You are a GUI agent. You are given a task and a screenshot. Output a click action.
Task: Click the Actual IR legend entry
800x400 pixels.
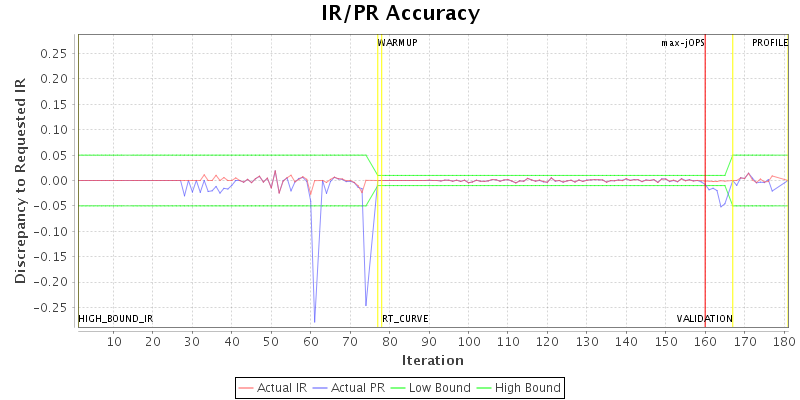(274, 387)
